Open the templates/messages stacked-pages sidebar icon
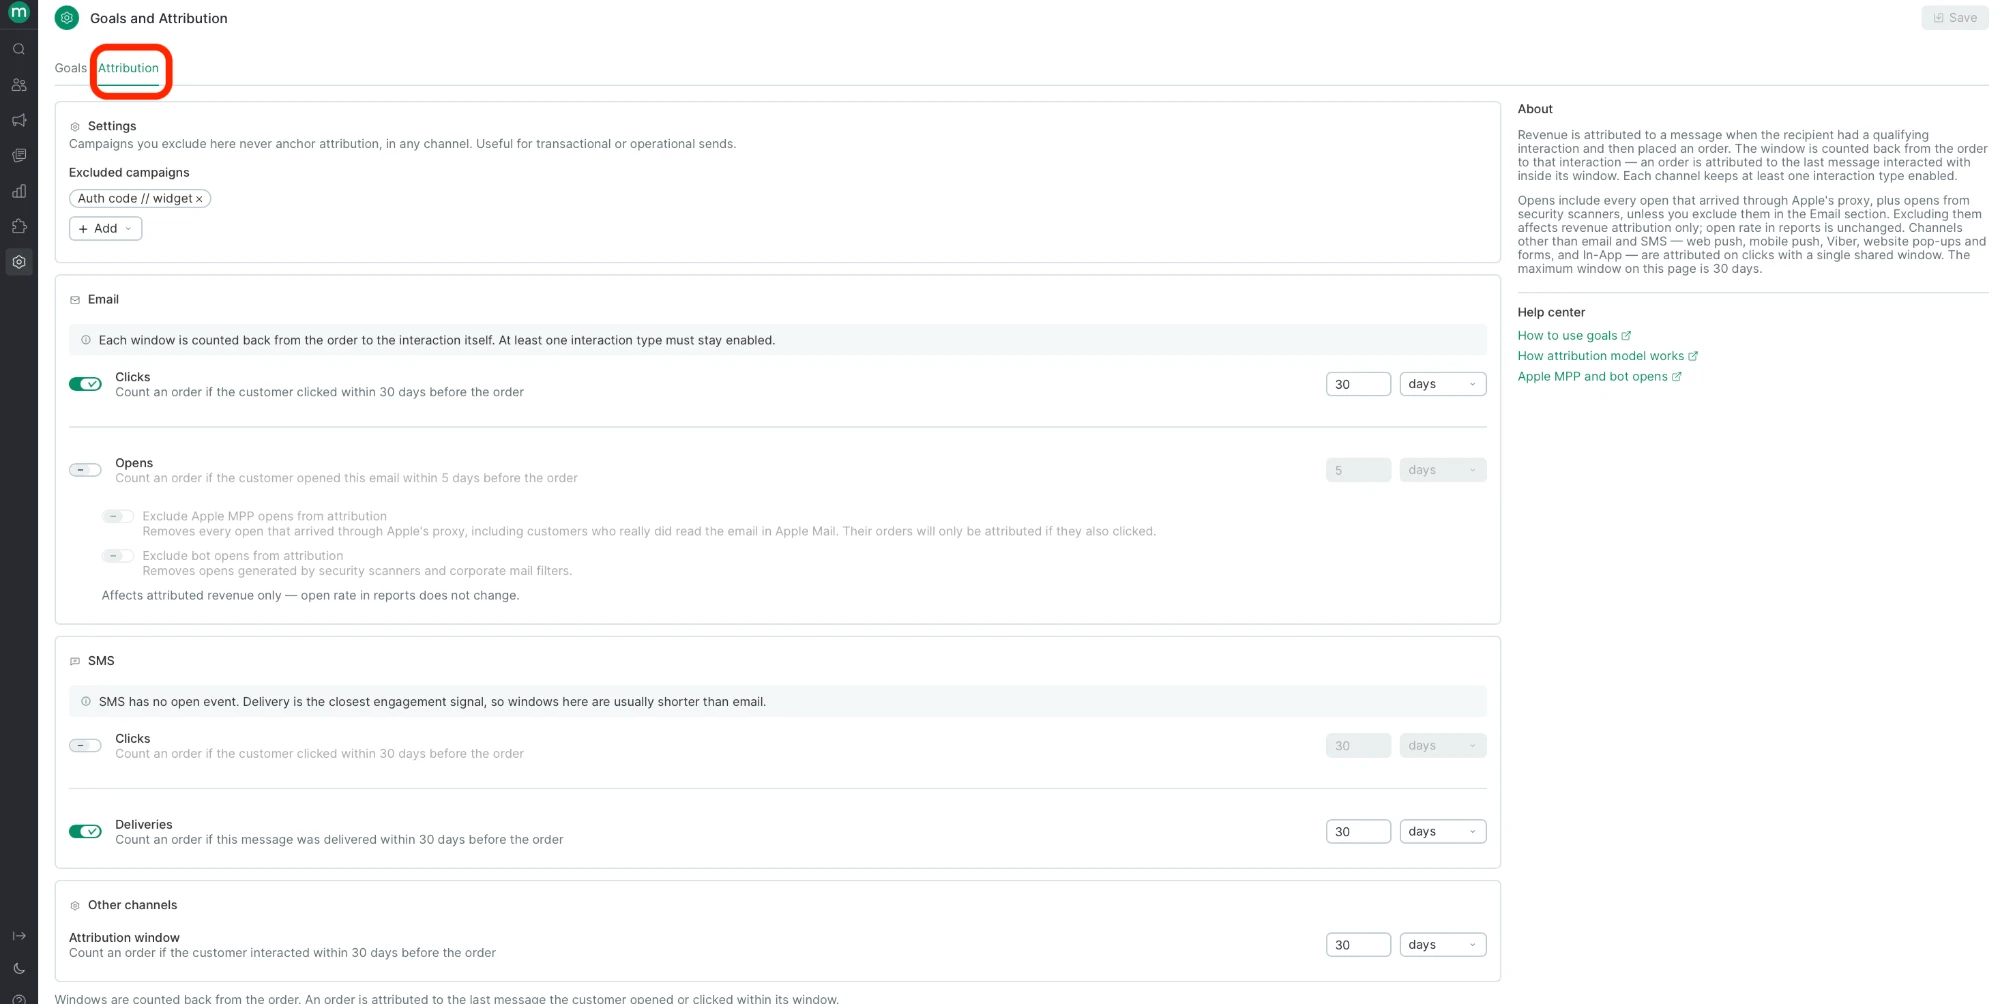The width and height of the screenshot is (2000, 1004). (x=19, y=156)
